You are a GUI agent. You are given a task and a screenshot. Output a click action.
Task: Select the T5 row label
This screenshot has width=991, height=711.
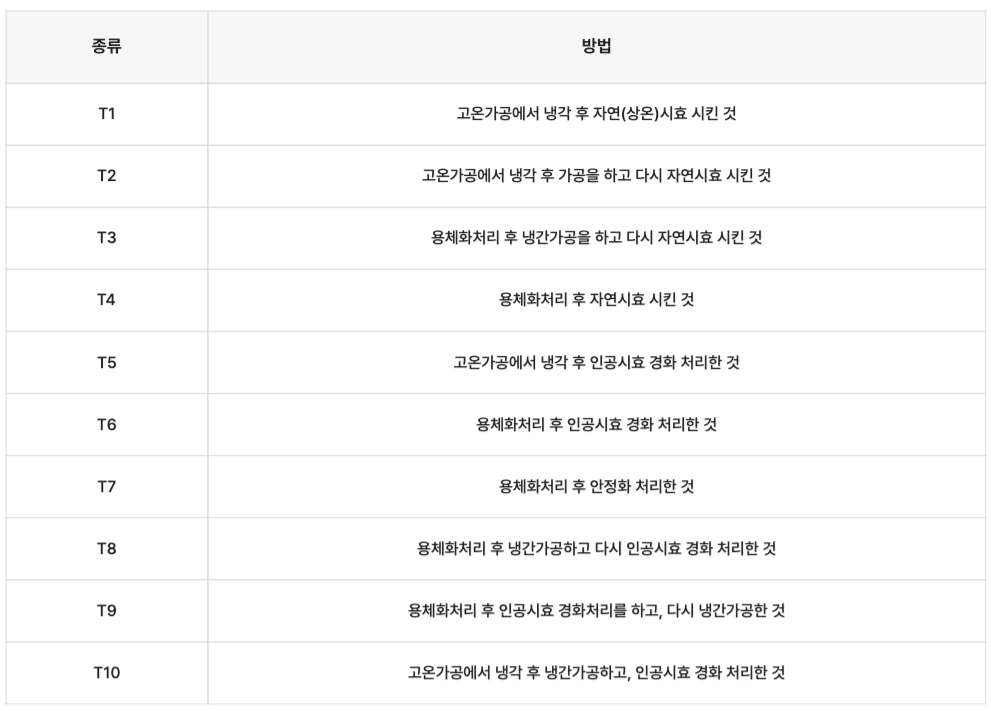pos(106,362)
